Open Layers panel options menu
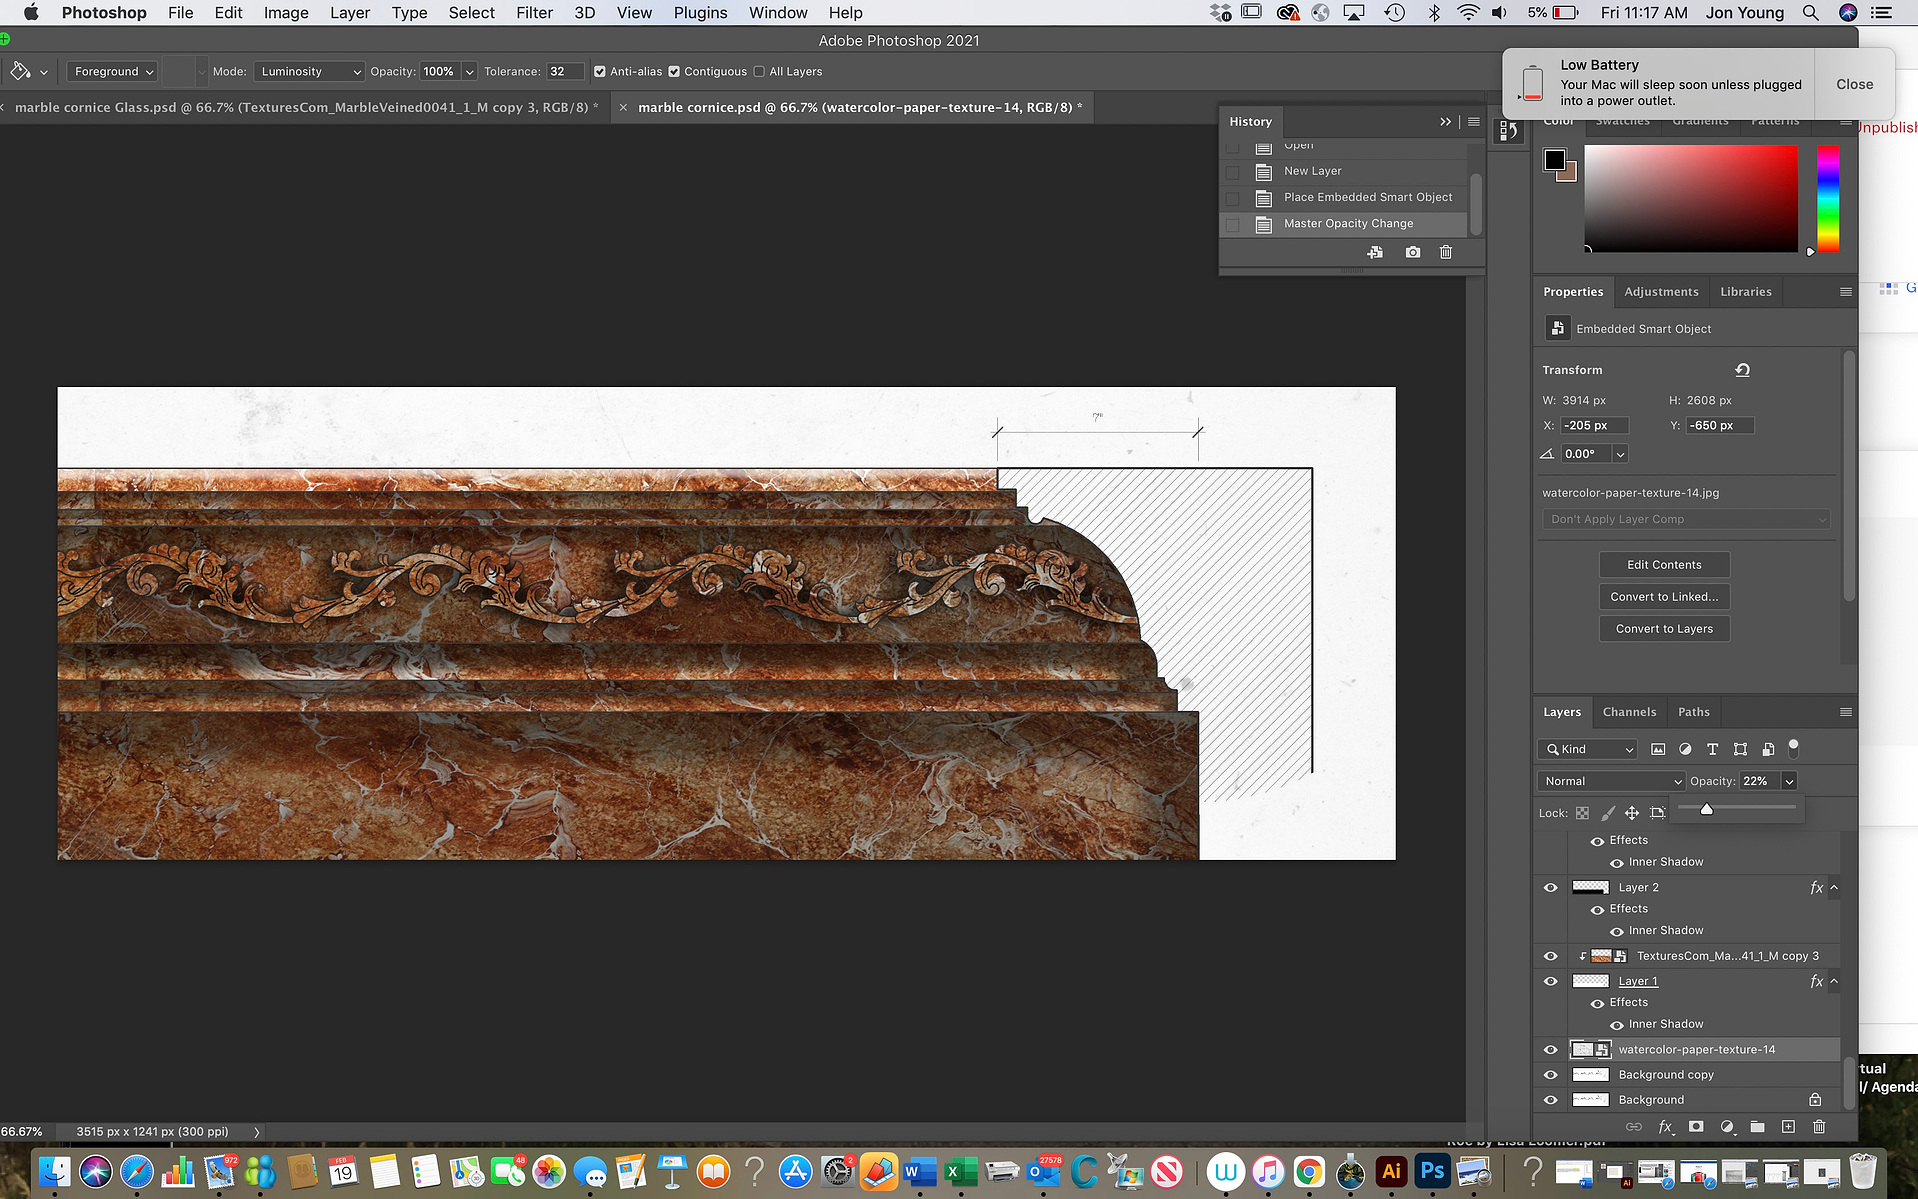Screen dimensions: 1918x1199 click(x=1846, y=712)
